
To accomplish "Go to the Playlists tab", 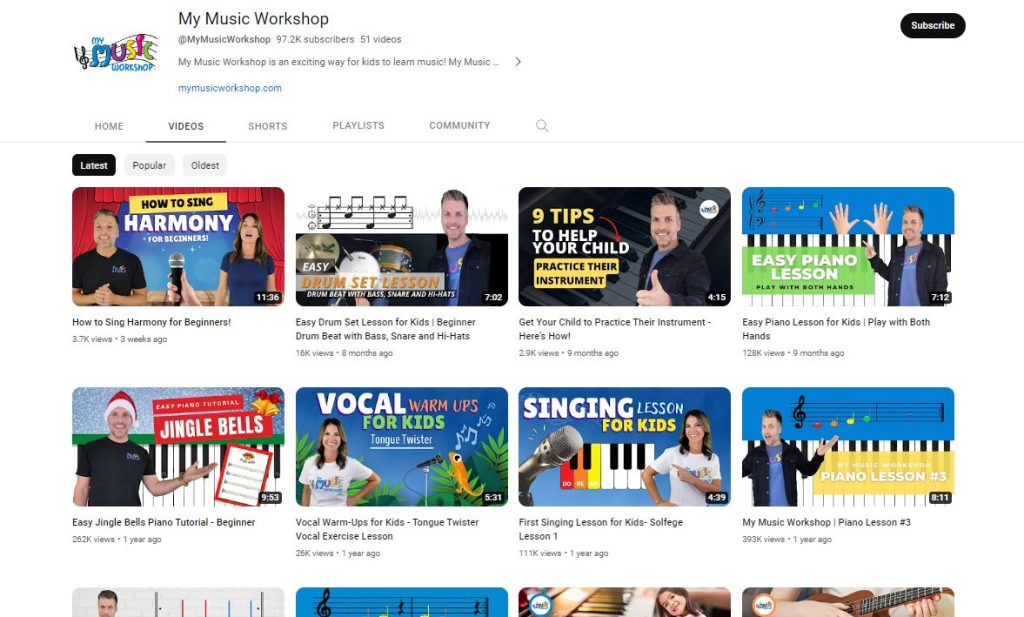I will [x=358, y=126].
